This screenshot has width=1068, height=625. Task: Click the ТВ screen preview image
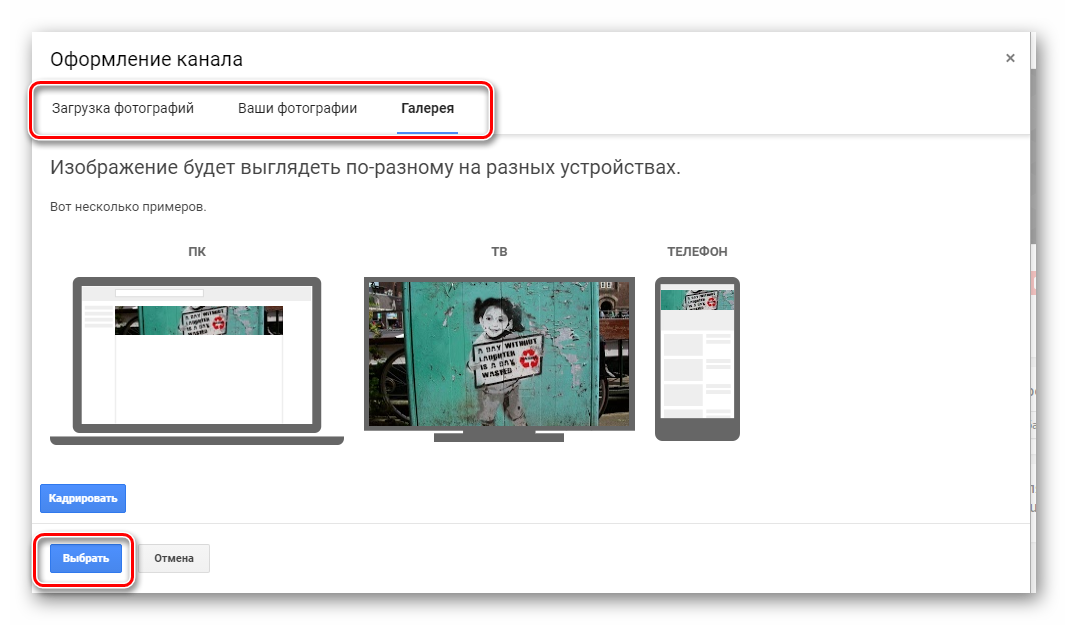(x=499, y=359)
